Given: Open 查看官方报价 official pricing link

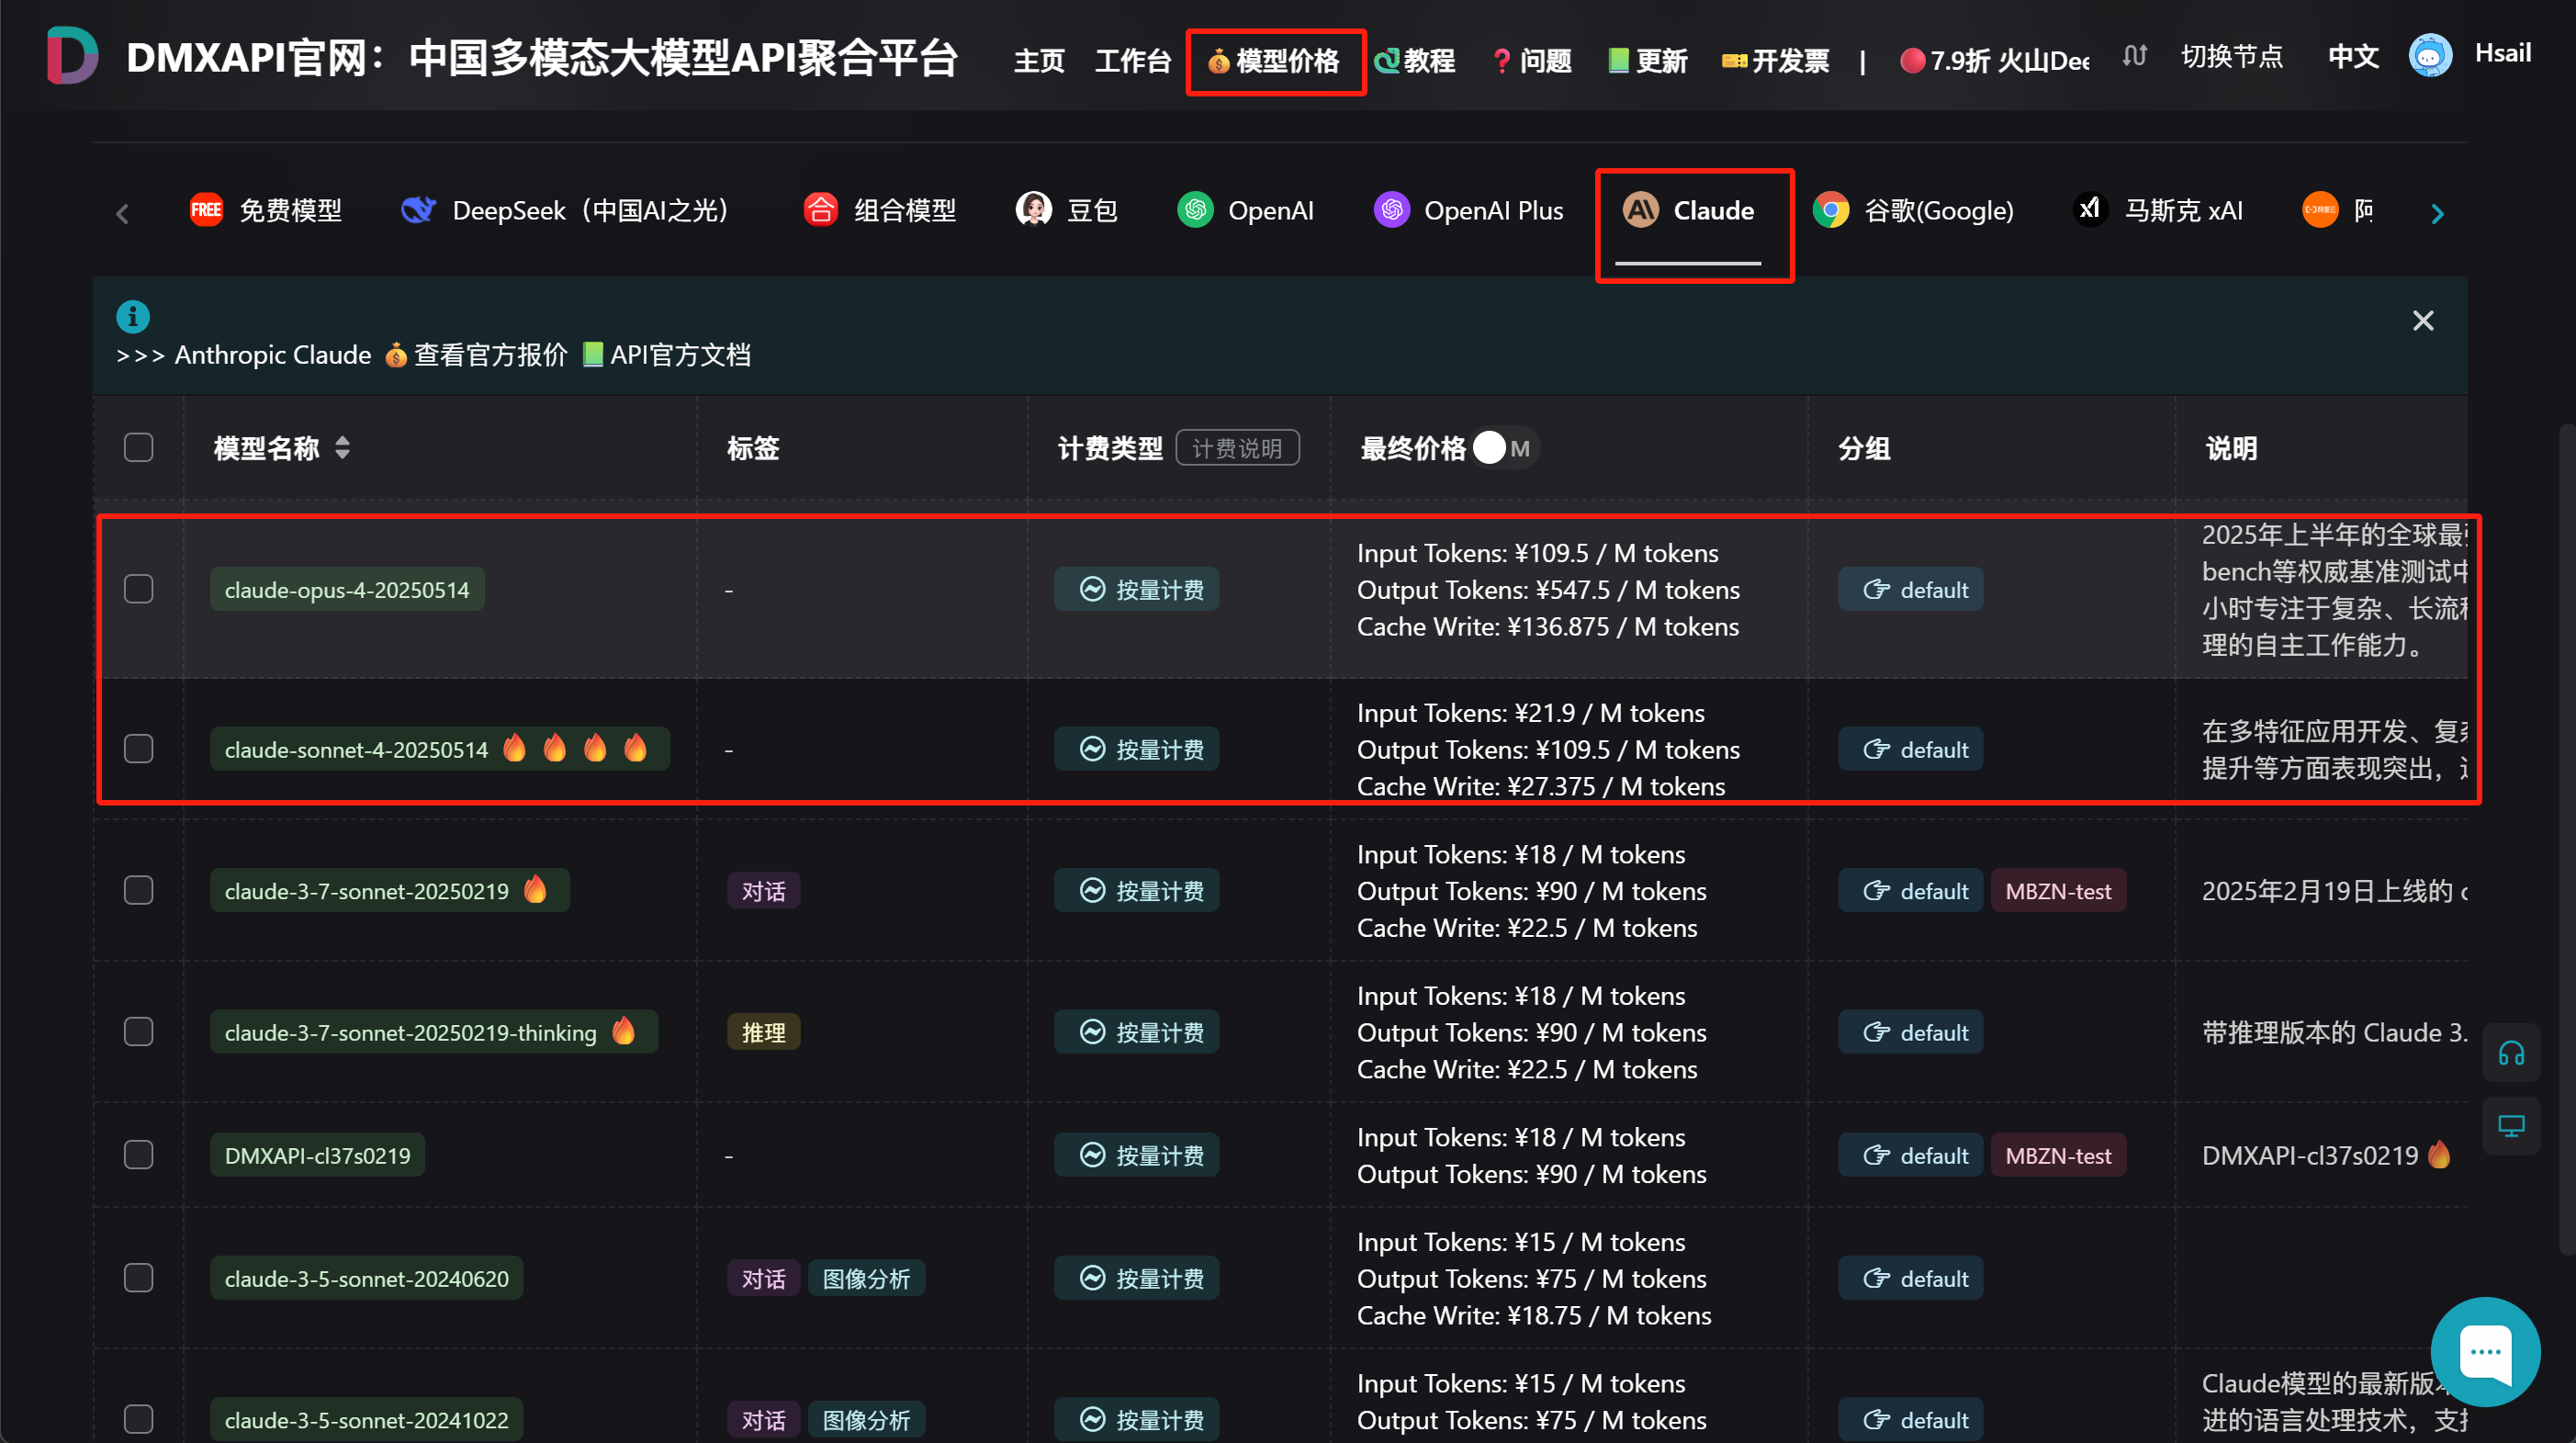Looking at the screenshot, I should point(490,355).
